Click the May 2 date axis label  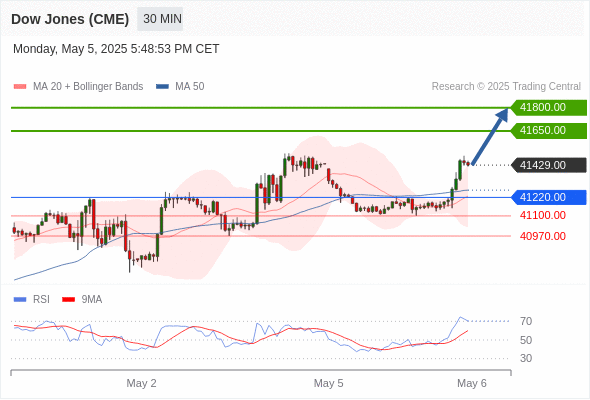coord(141,383)
